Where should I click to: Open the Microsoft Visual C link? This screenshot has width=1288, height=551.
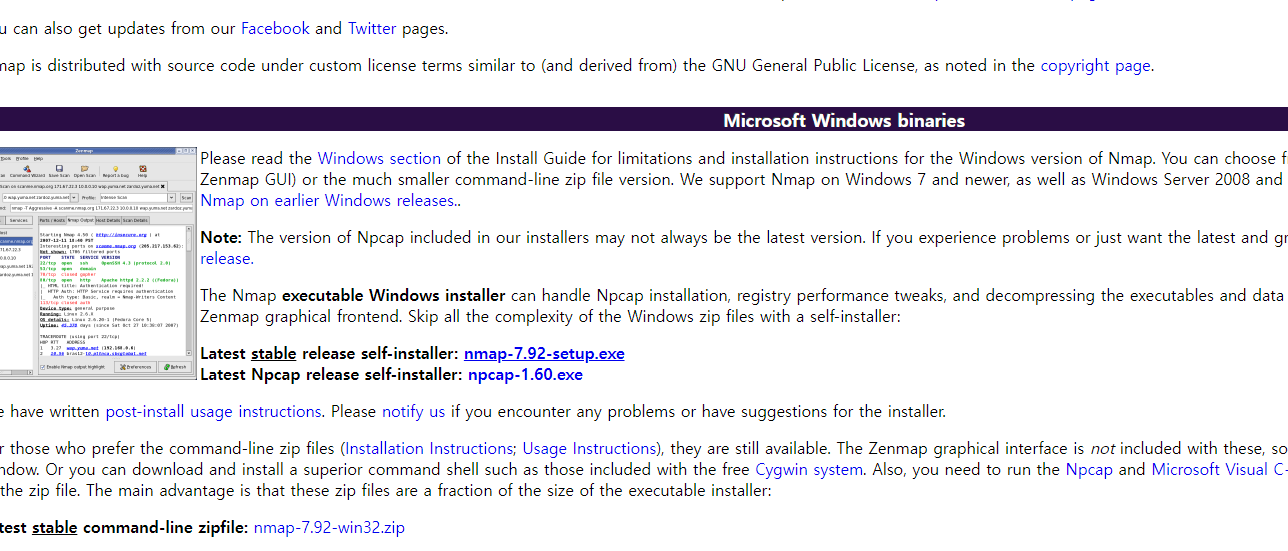pos(1219,469)
